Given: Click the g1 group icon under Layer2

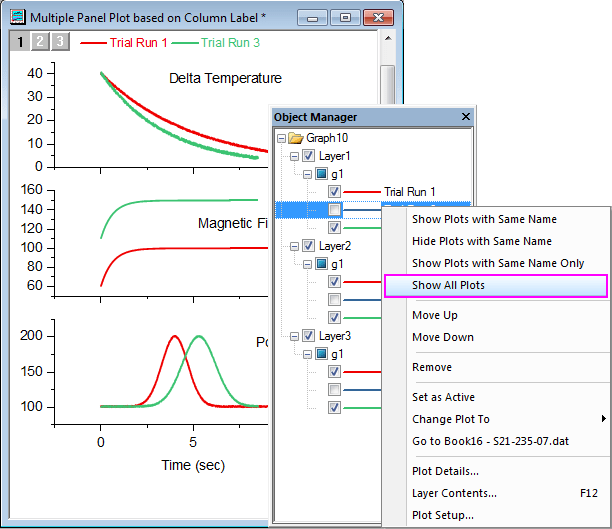Looking at the screenshot, I should (321, 264).
